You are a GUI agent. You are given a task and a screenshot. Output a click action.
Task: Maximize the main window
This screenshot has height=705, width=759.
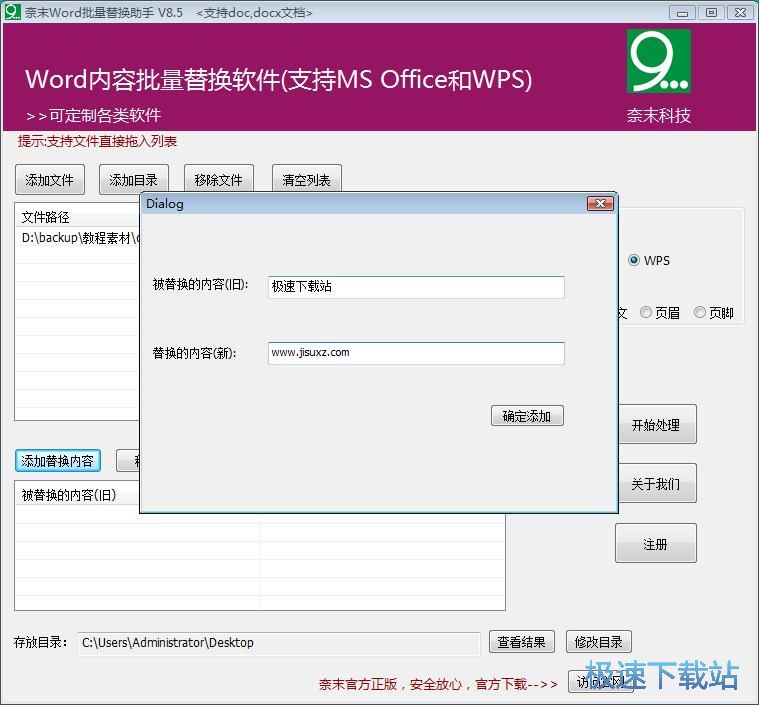pyautogui.click(x=712, y=13)
